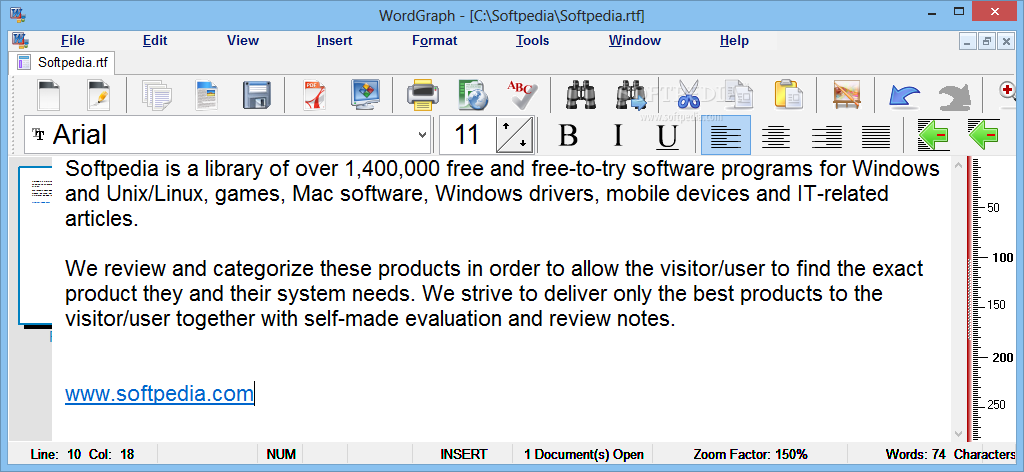Image resolution: width=1024 pixels, height=472 pixels.
Task: Click the INSERT mode status indicator
Action: (x=464, y=454)
